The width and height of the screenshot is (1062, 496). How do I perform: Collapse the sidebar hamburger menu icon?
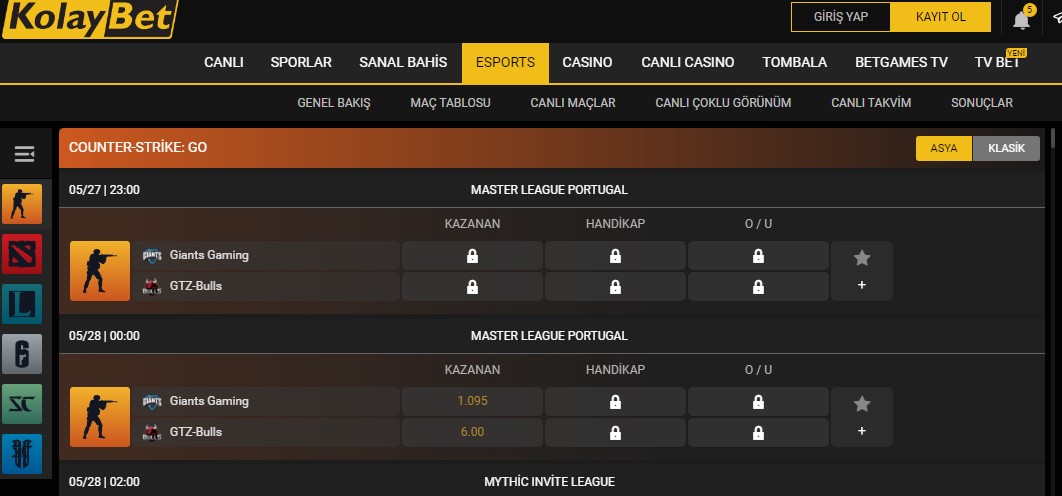(24, 154)
